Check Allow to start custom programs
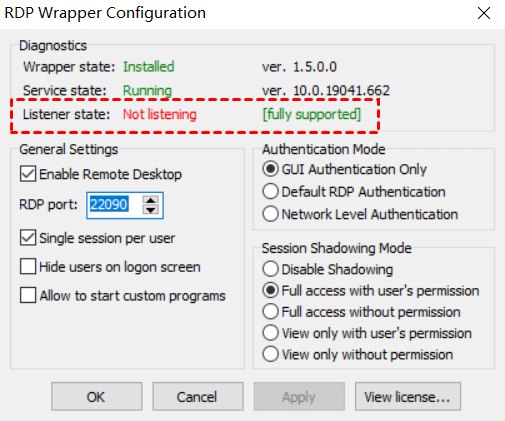This screenshot has height=421, width=505. [28, 295]
